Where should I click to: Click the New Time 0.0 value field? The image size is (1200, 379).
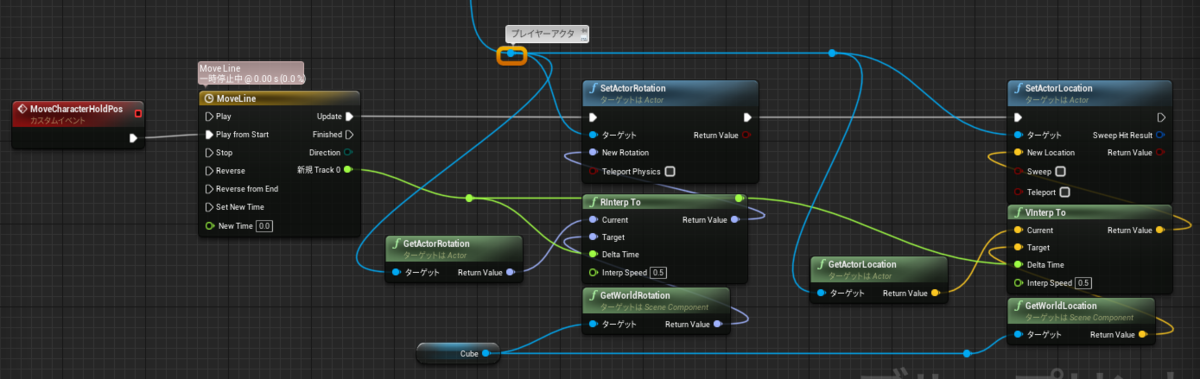[x=264, y=227]
